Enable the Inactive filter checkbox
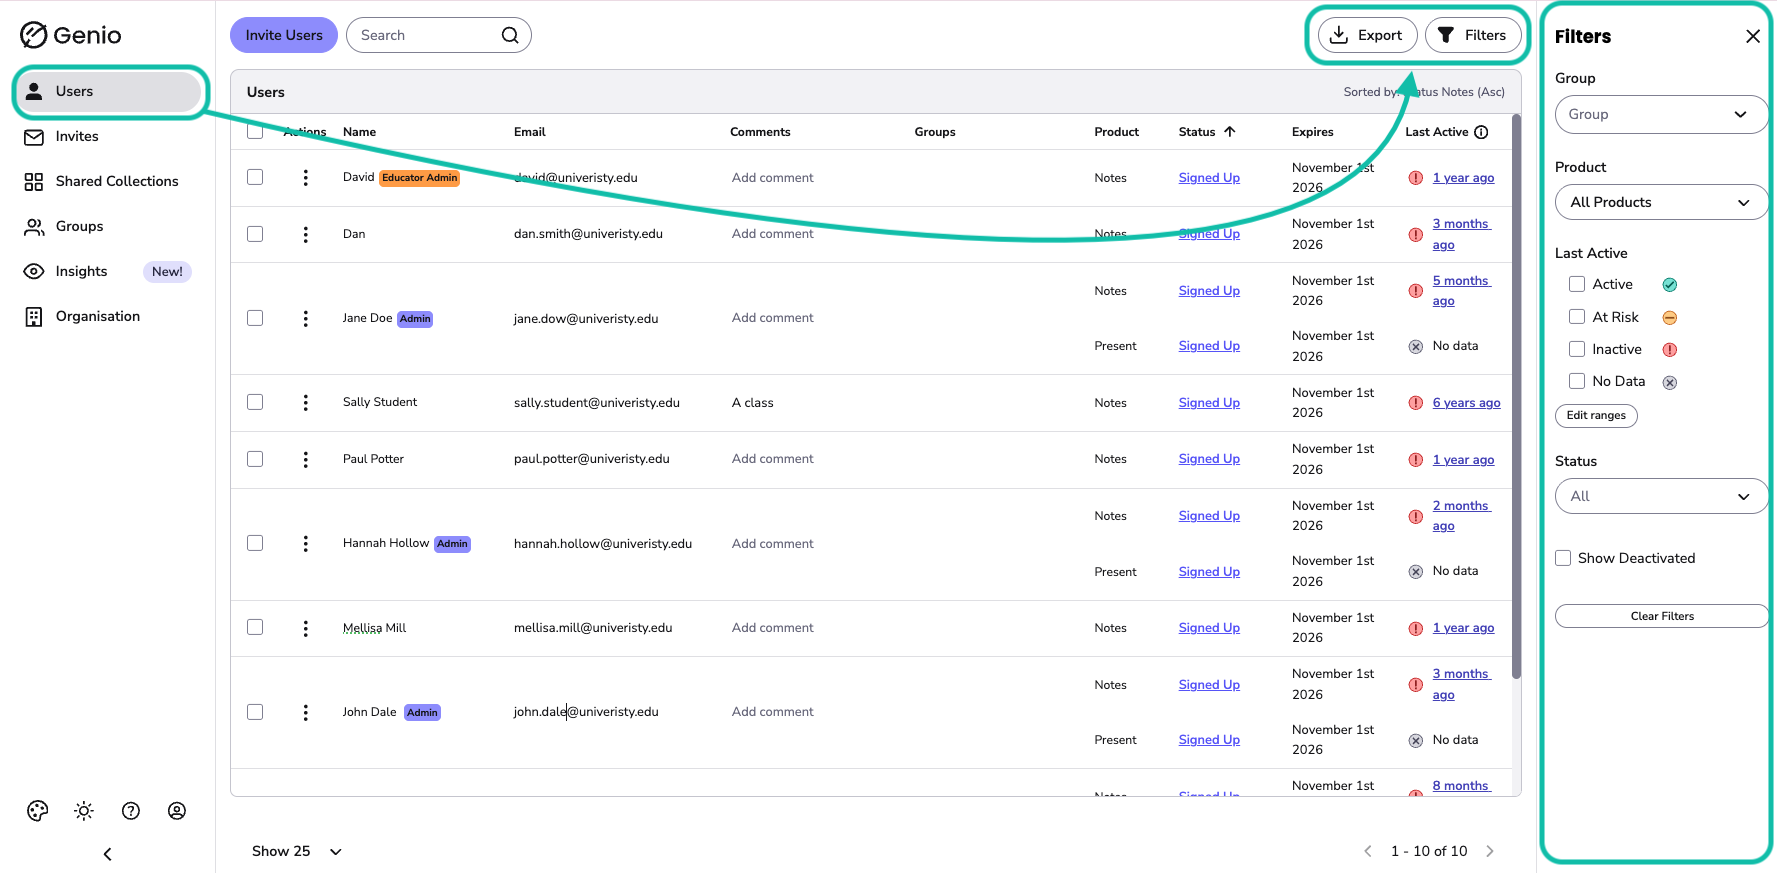The height and width of the screenshot is (873, 1777). [1577, 349]
